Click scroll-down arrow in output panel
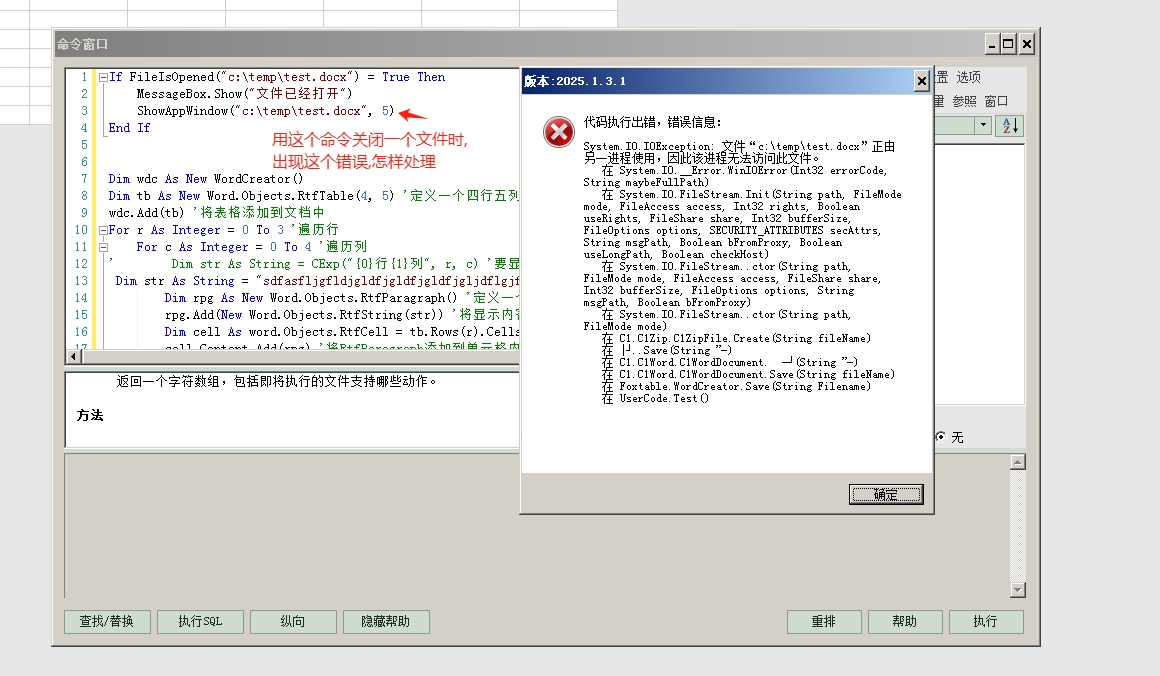The width and height of the screenshot is (1160, 676). pyautogui.click(x=1017, y=590)
